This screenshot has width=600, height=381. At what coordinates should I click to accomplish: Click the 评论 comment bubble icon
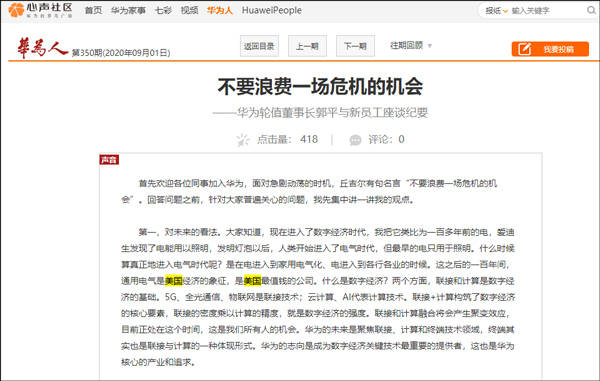point(355,140)
